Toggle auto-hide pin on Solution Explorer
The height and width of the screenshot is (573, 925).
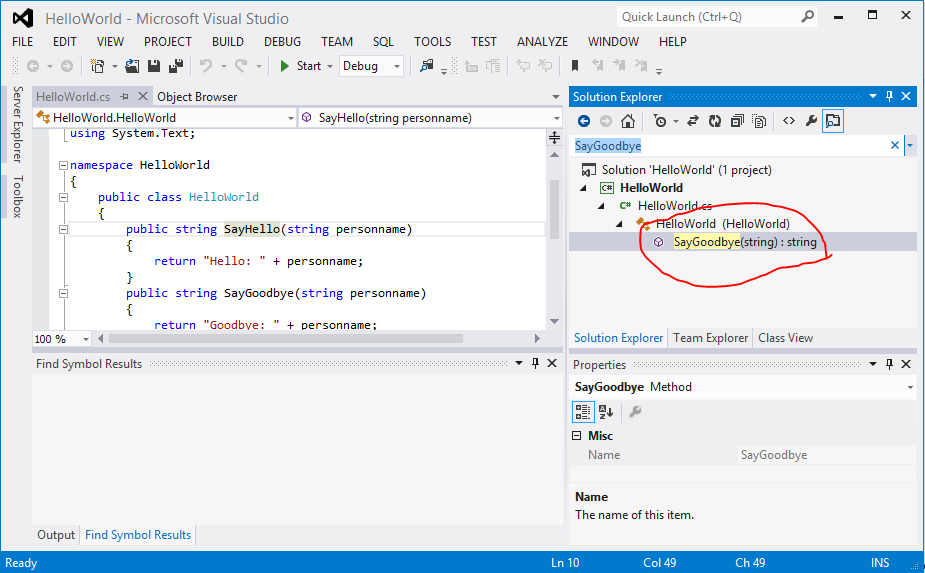pyautogui.click(x=890, y=96)
